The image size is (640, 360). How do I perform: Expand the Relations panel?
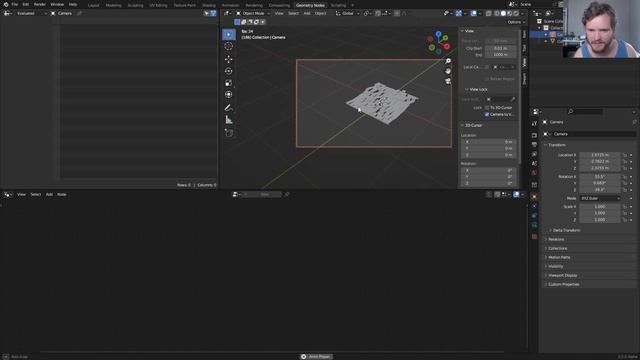click(556, 239)
